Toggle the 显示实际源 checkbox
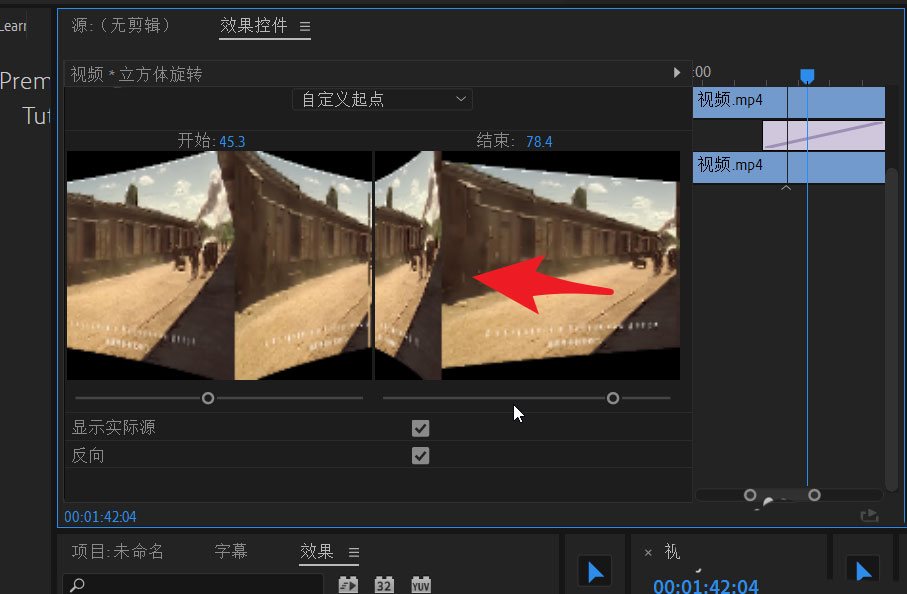The width and height of the screenshot is (907, 594). (420, 428)
